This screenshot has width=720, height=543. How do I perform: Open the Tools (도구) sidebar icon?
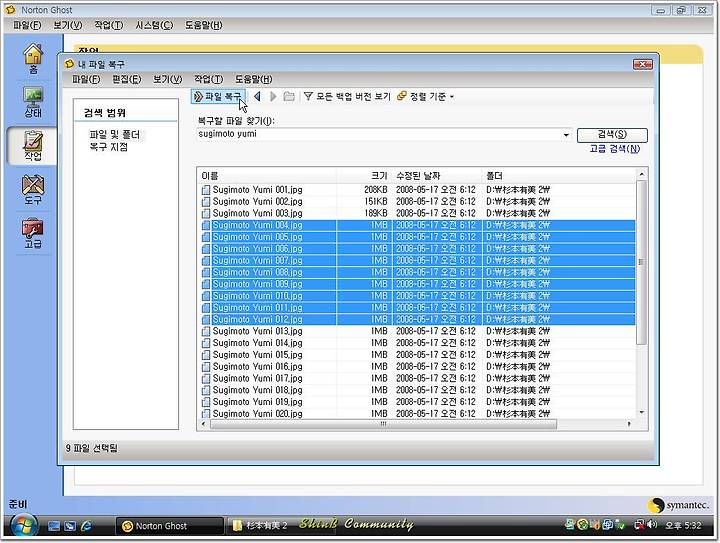33,190
